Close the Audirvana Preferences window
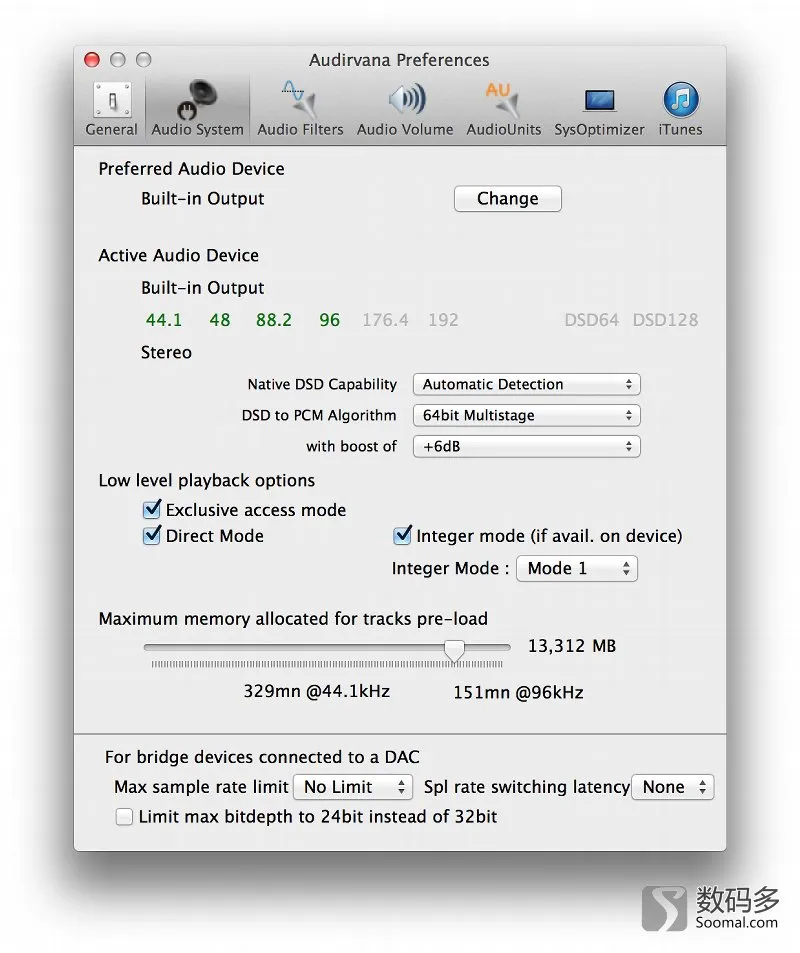The image size is (800, 953). tap(92, 60)
